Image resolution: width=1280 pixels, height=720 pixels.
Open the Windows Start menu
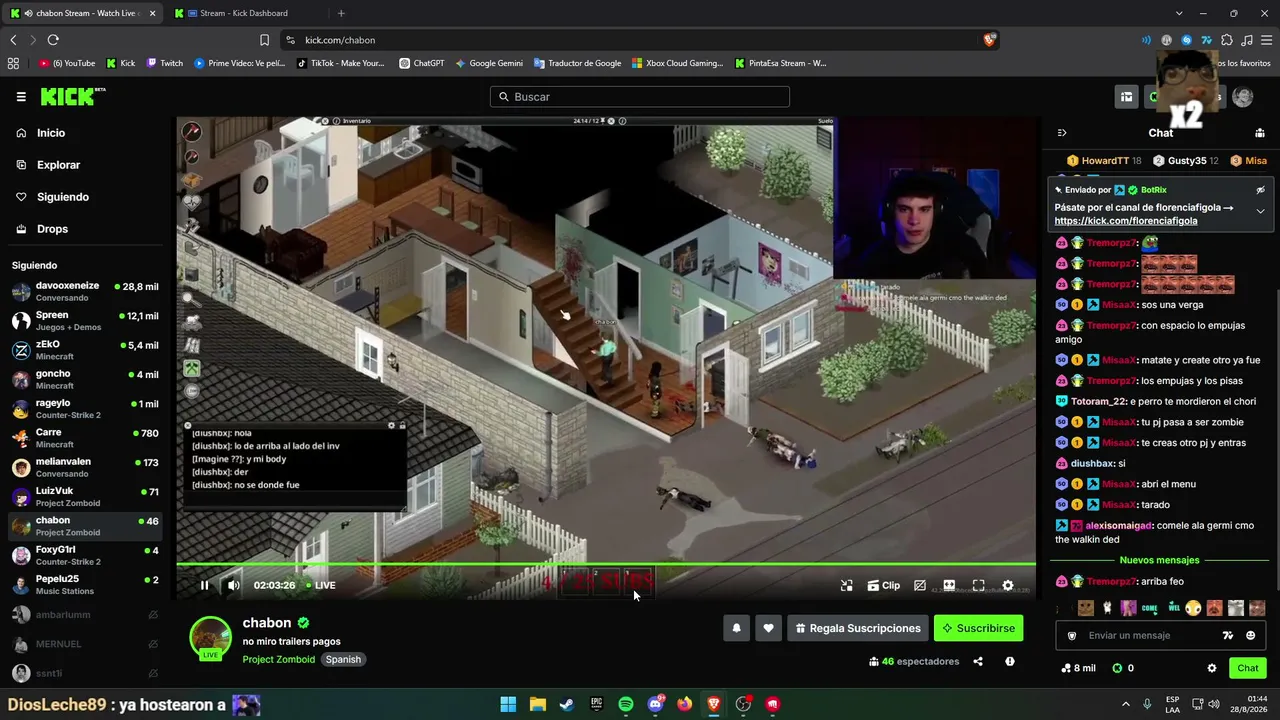tap(508, 704)
